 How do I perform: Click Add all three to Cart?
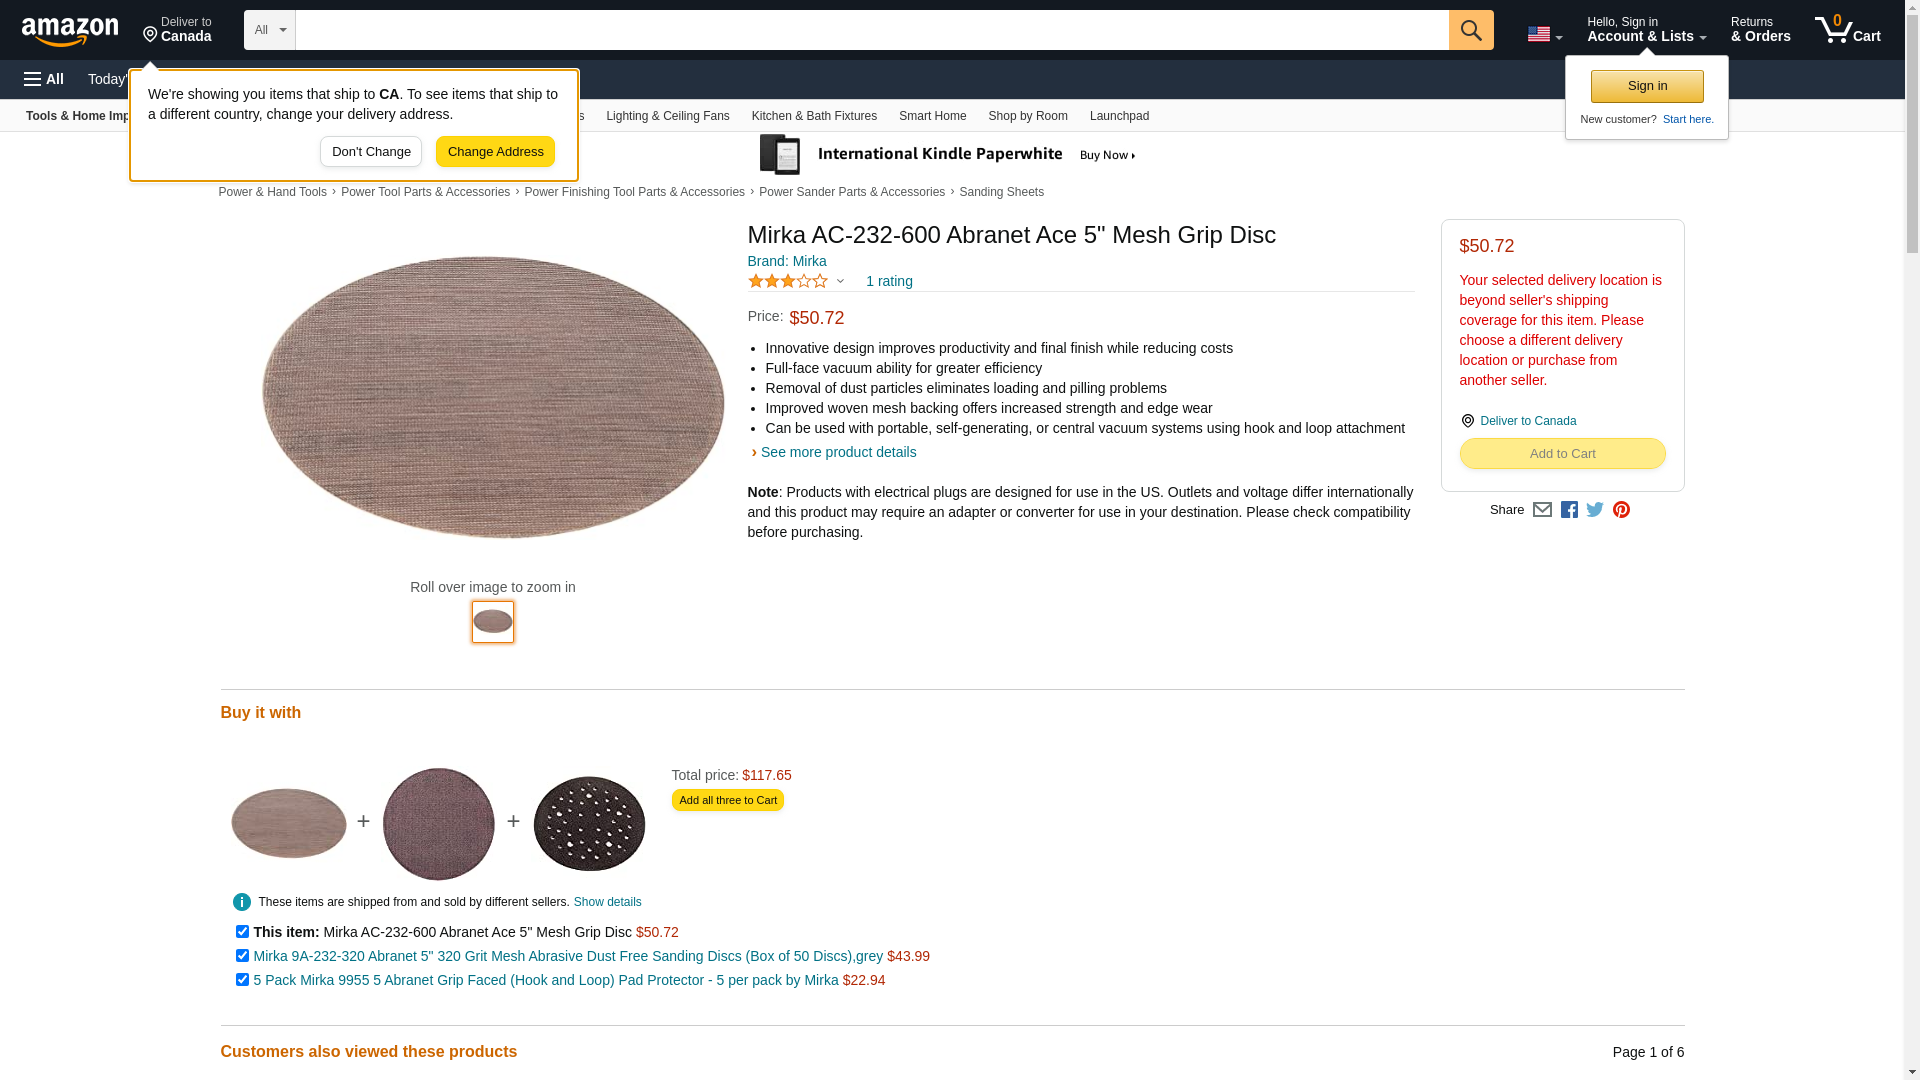pos(727,800)
